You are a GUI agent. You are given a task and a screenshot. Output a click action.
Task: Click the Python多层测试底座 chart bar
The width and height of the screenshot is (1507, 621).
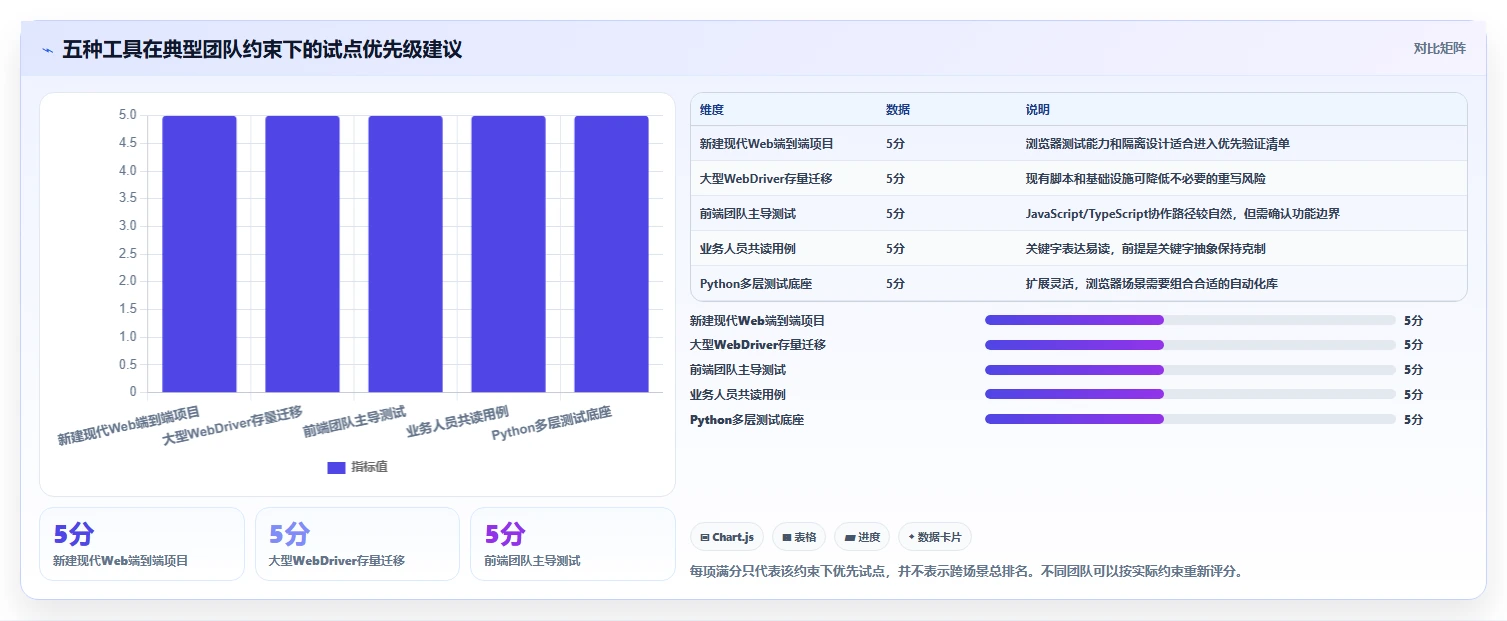click(x=611, y=254)
